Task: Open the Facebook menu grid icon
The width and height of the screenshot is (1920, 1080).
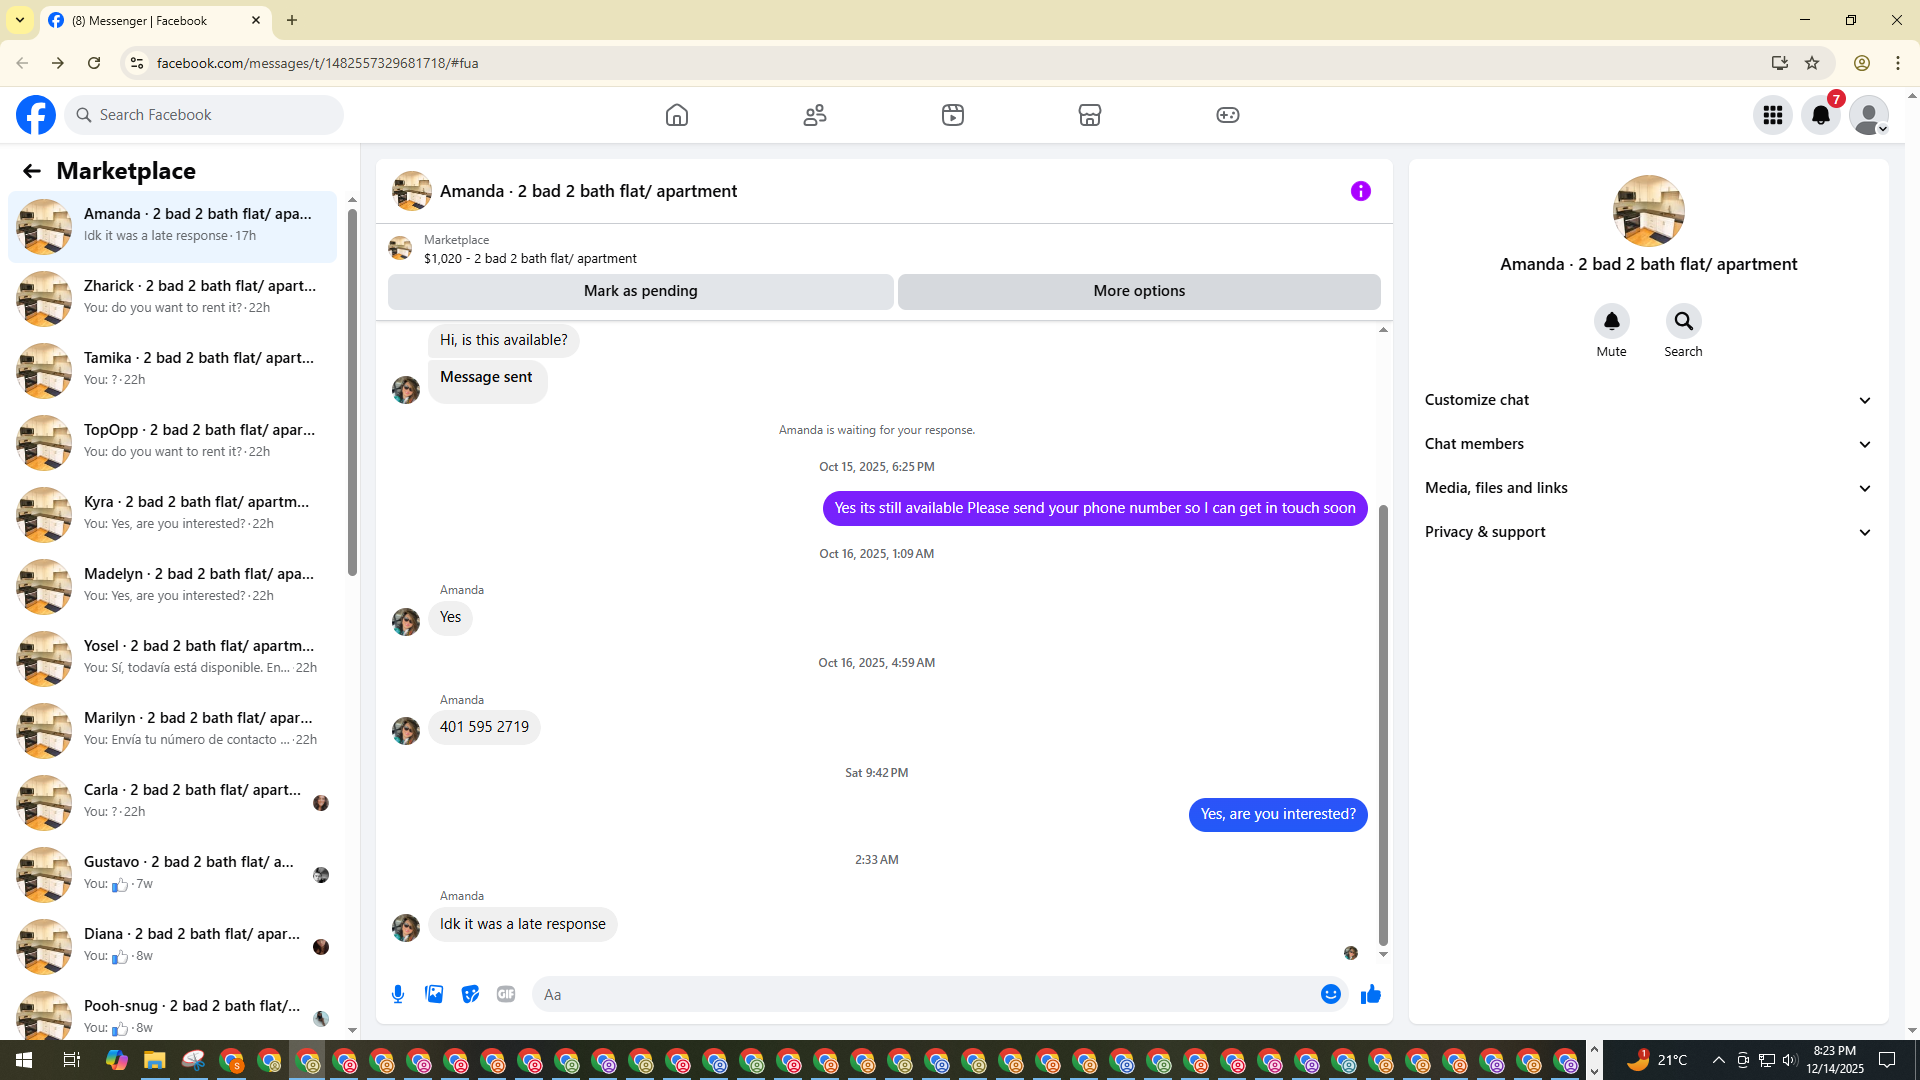Action: 1772,115
